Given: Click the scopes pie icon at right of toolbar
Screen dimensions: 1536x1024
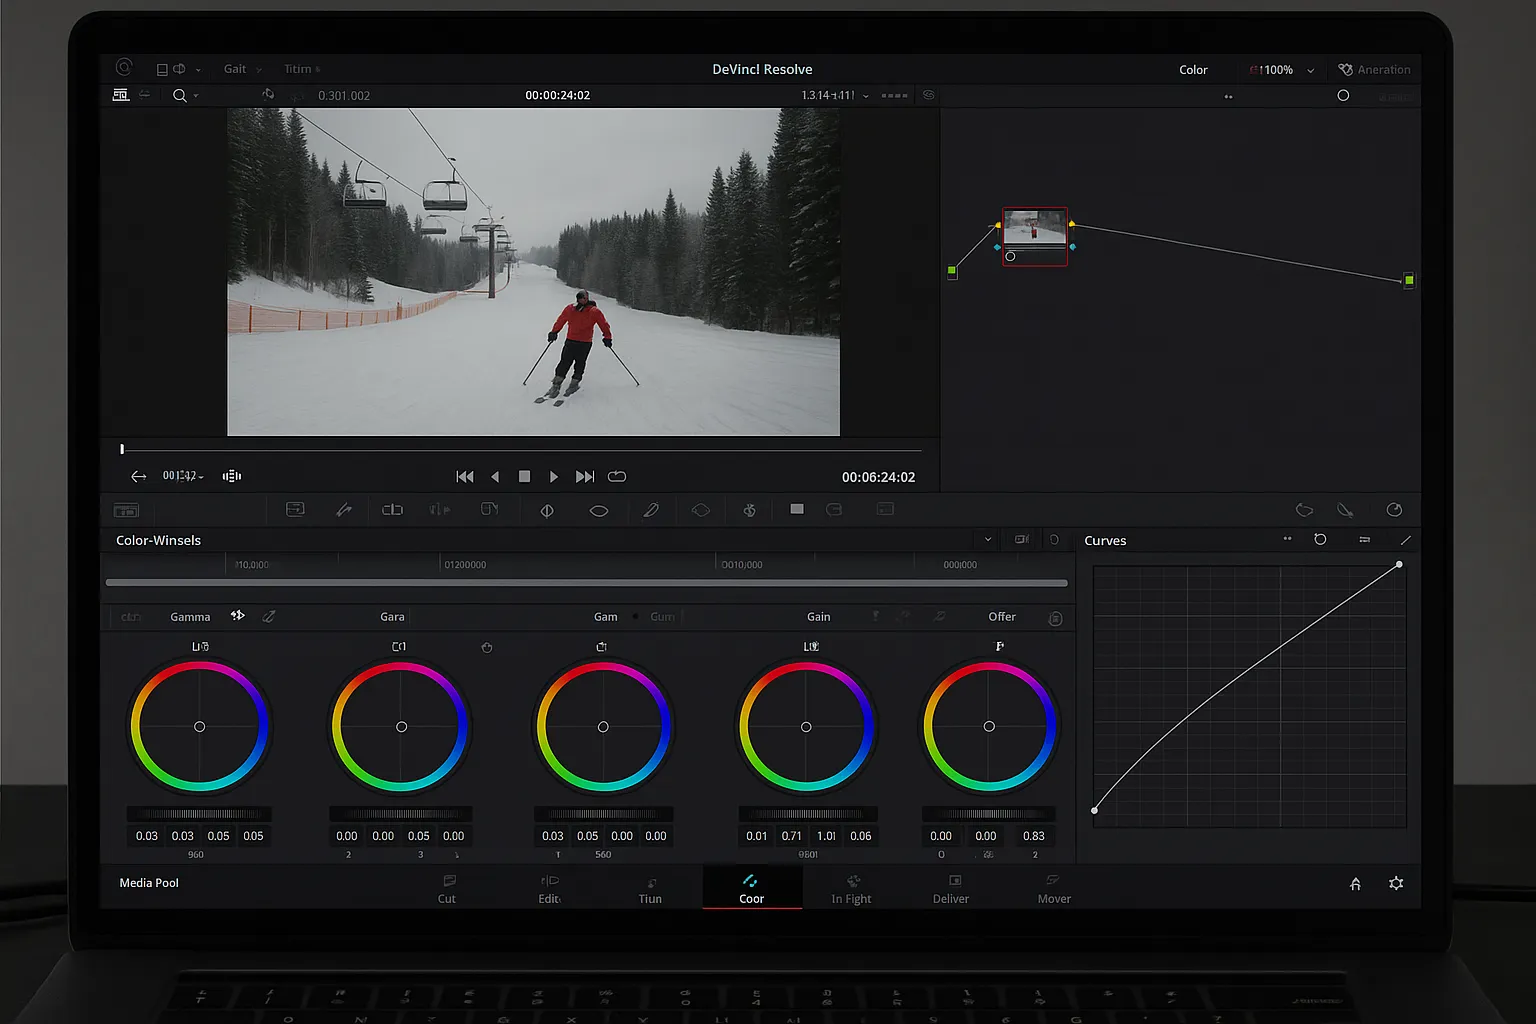Looking at the screenshot, I should (1394, 510).
